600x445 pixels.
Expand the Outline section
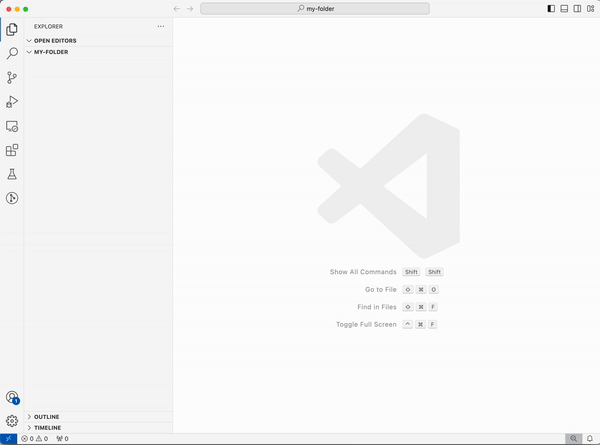pos(98,417)
